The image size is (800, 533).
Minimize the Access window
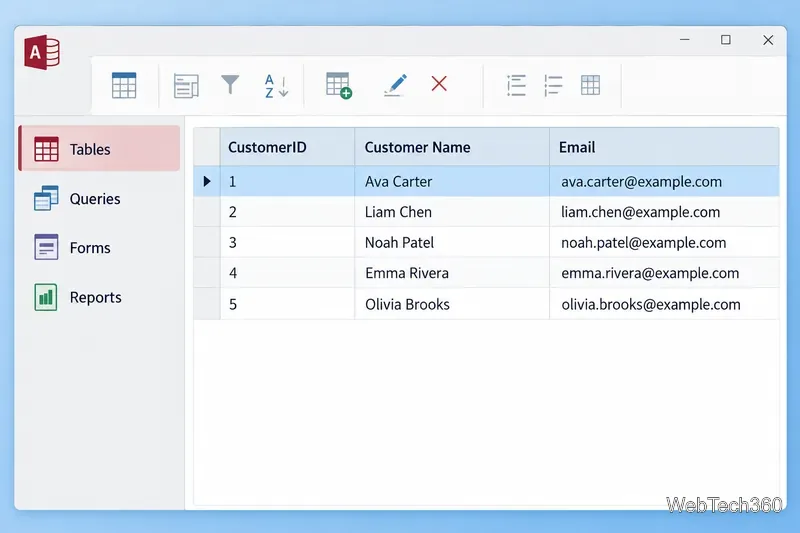(x=685, y=40)
